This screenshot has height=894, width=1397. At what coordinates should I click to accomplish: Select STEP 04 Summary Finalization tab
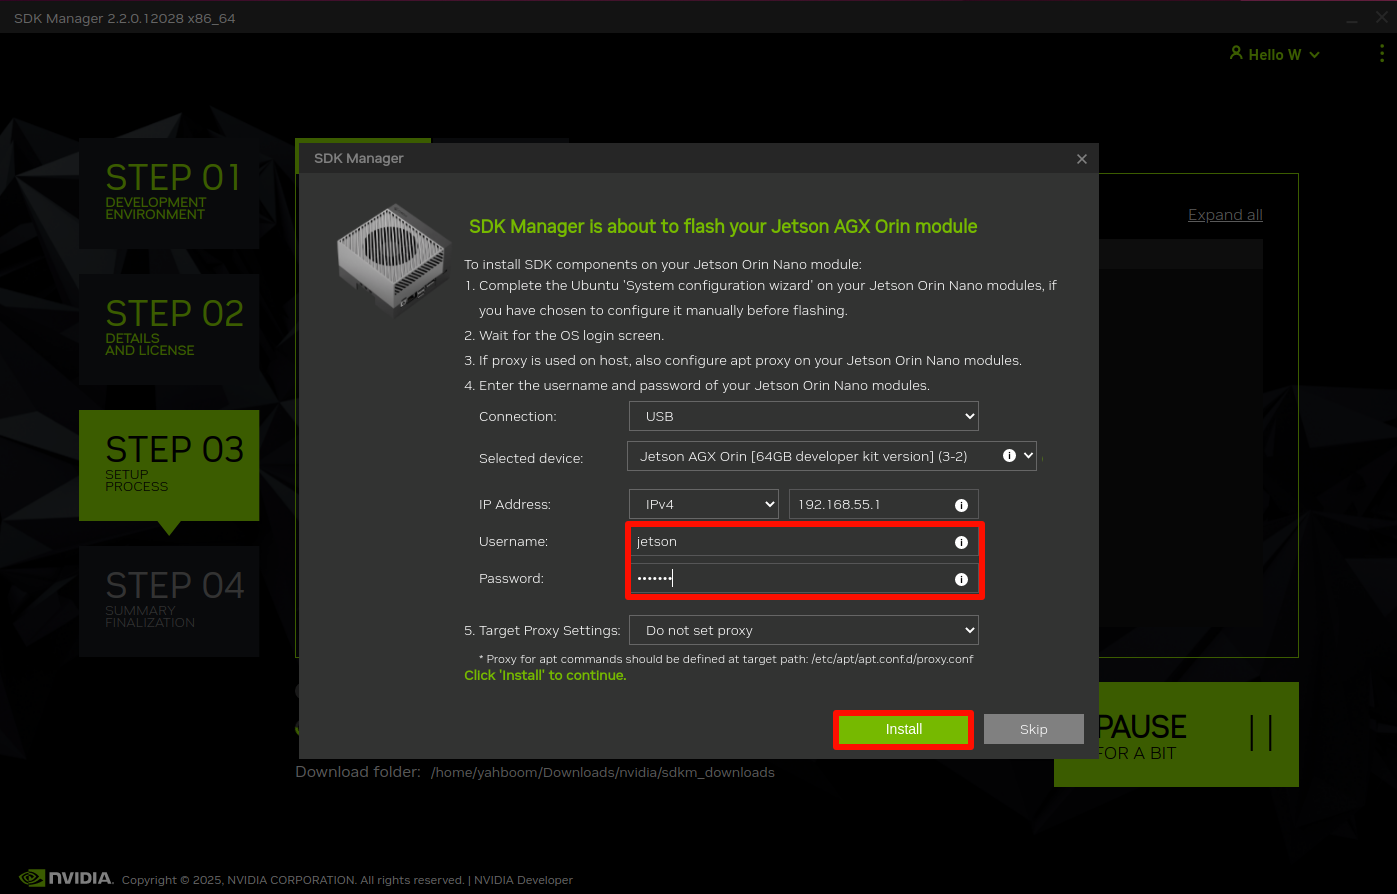click(x=169, y=601)
